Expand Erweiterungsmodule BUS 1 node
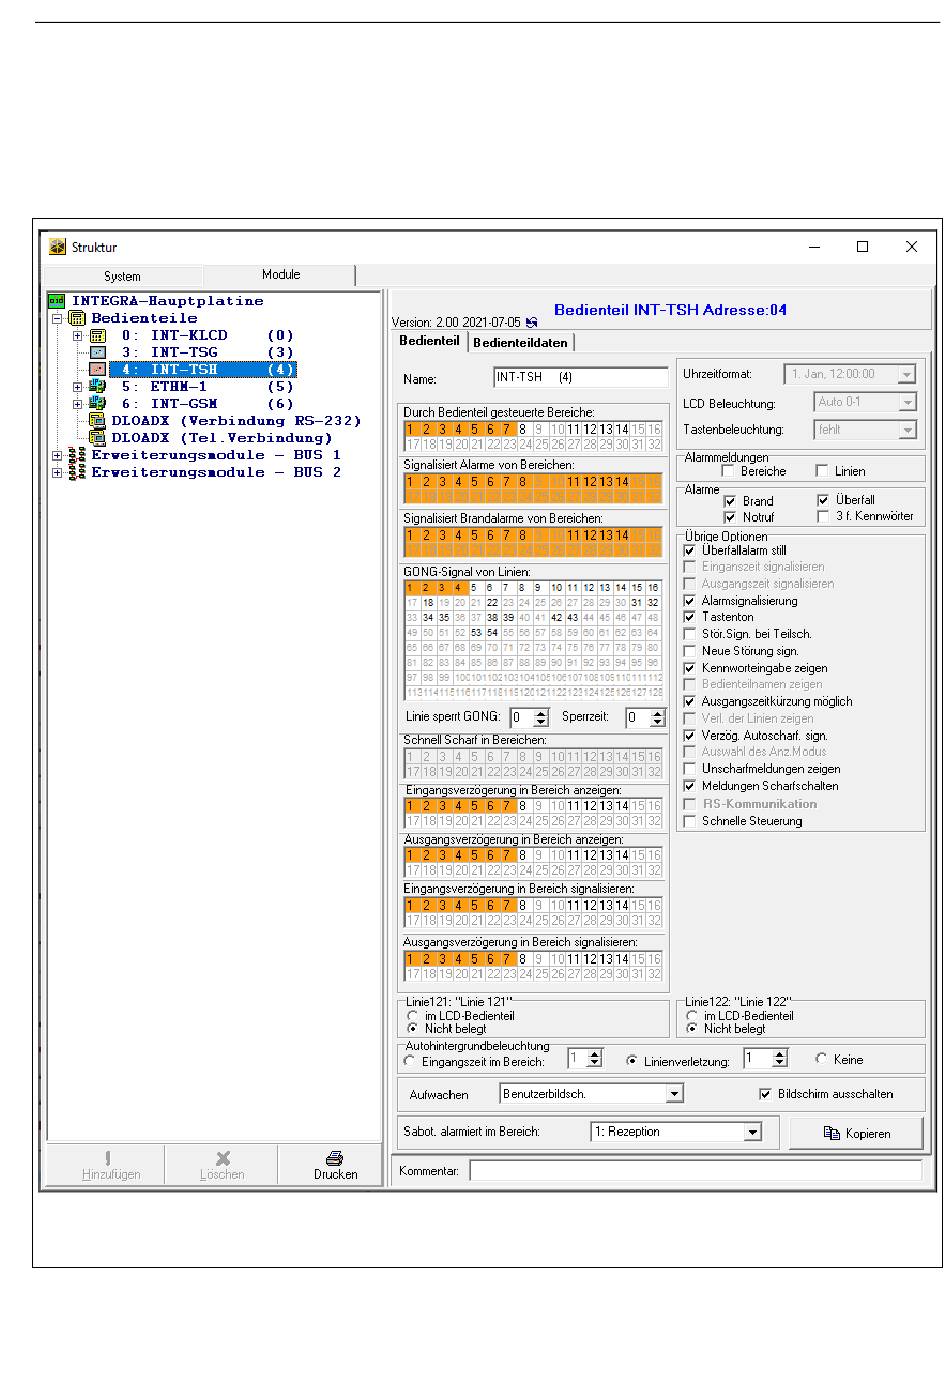The width and height of the screenshot is (950, 1397). pos(57,455)
